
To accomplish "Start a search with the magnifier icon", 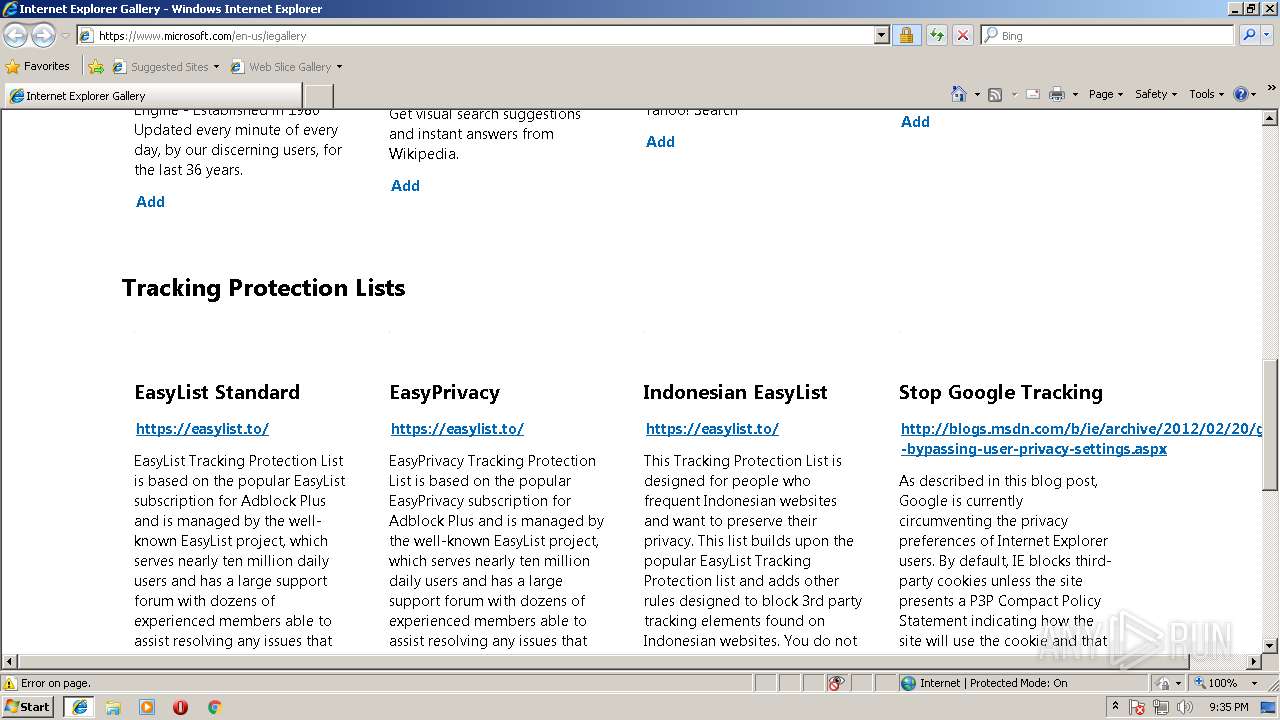I will pyautogui.click(x=1249, y=35).
